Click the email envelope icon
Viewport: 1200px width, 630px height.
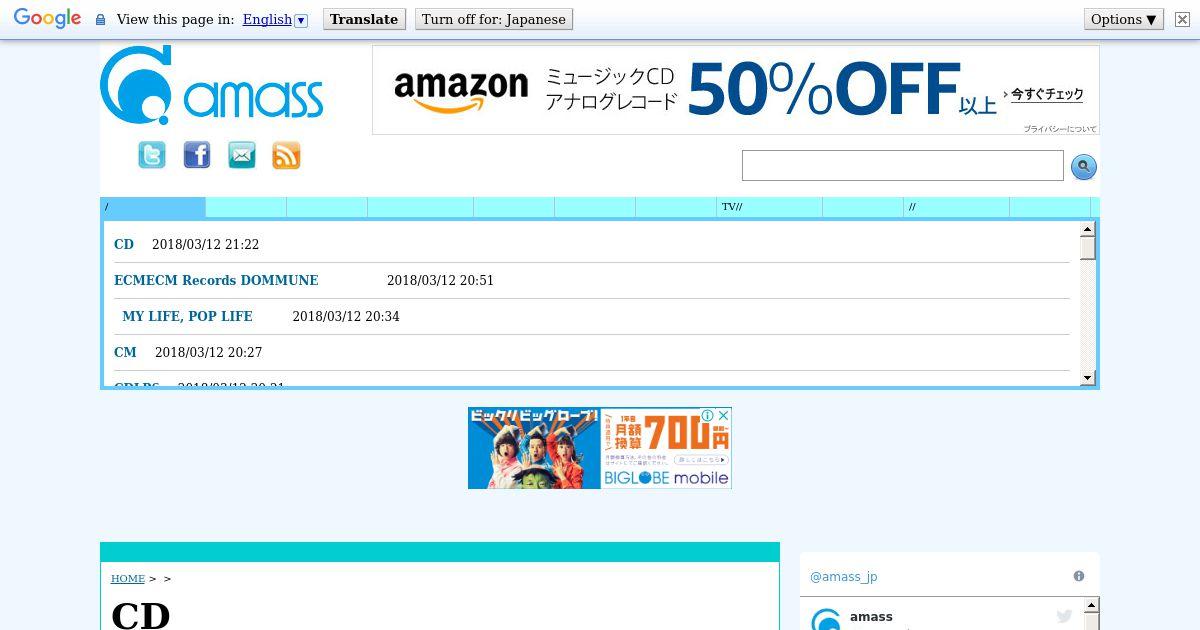pyautogui.click(x=242, y=155)
